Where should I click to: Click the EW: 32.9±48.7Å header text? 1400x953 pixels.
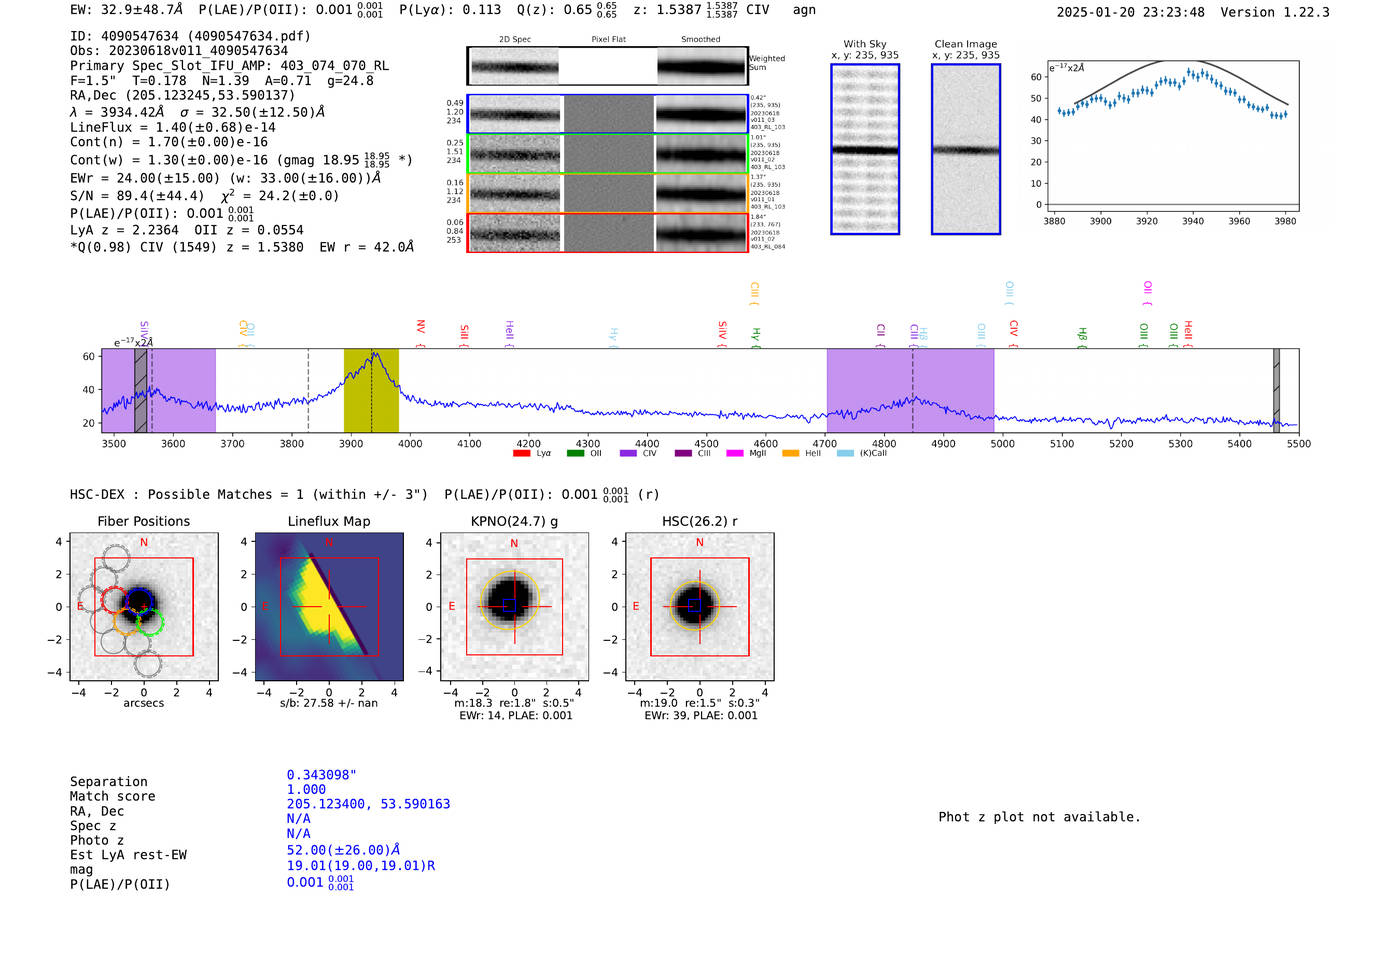click(127, 10)
